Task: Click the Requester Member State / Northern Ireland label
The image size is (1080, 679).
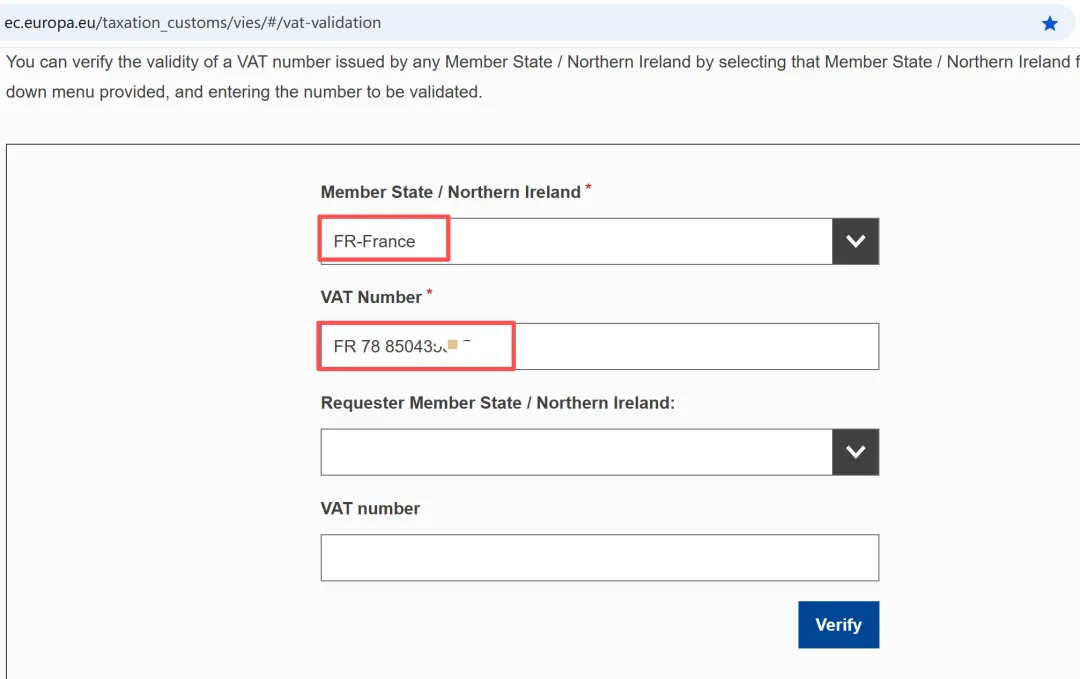Action: [497, 403]
